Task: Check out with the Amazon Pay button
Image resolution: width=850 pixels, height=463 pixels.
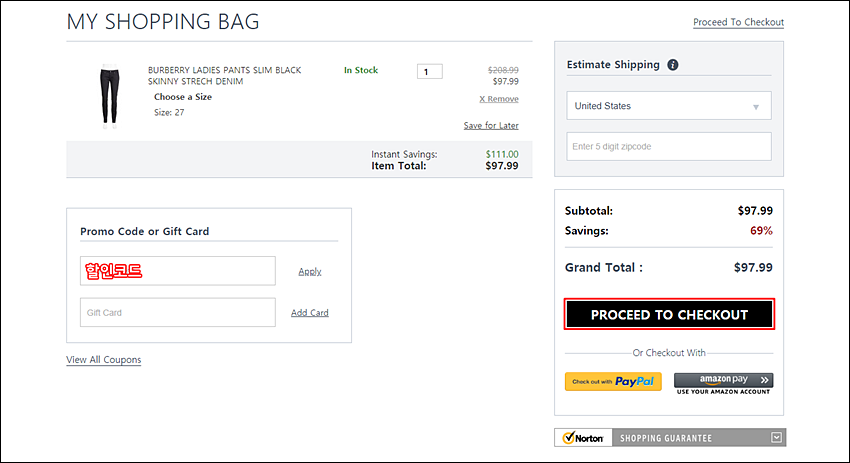Action: (724, 383)
